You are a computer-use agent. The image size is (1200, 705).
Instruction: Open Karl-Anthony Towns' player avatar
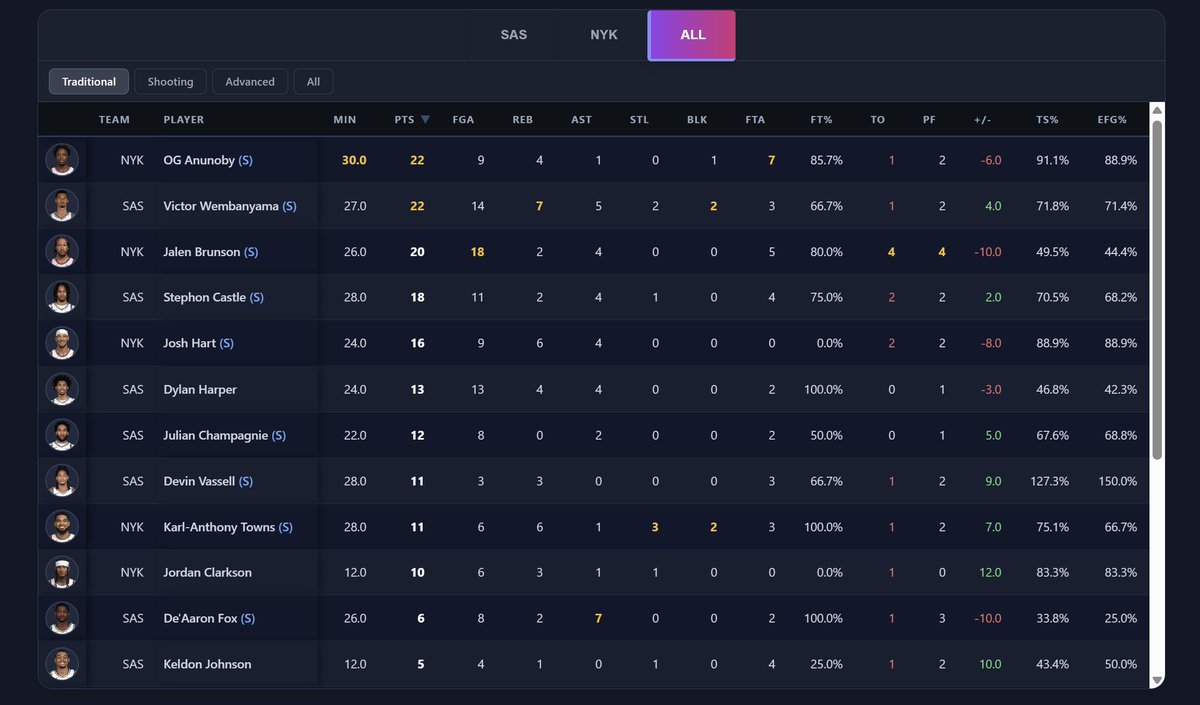[x=62, y=527]
